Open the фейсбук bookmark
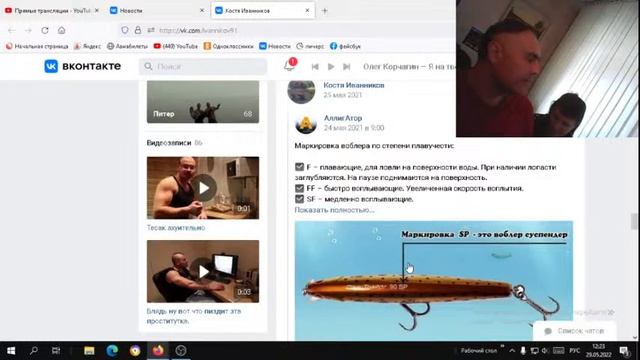Image resolution: width=640 pixels, height=360 pixels. pyautogui.click(x=345, y=46)
